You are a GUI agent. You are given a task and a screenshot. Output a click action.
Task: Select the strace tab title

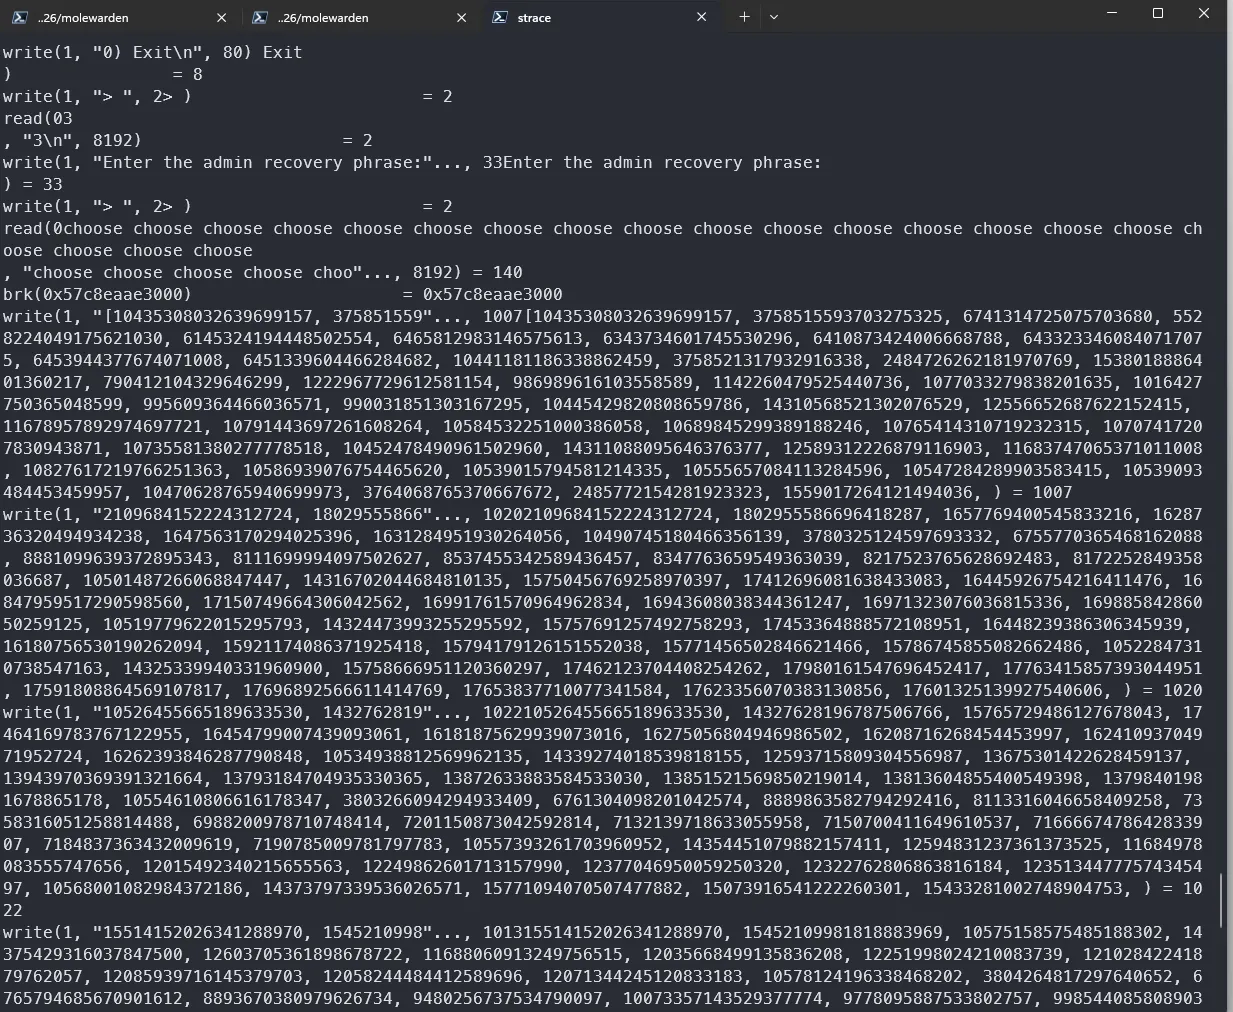coord(534,17)
